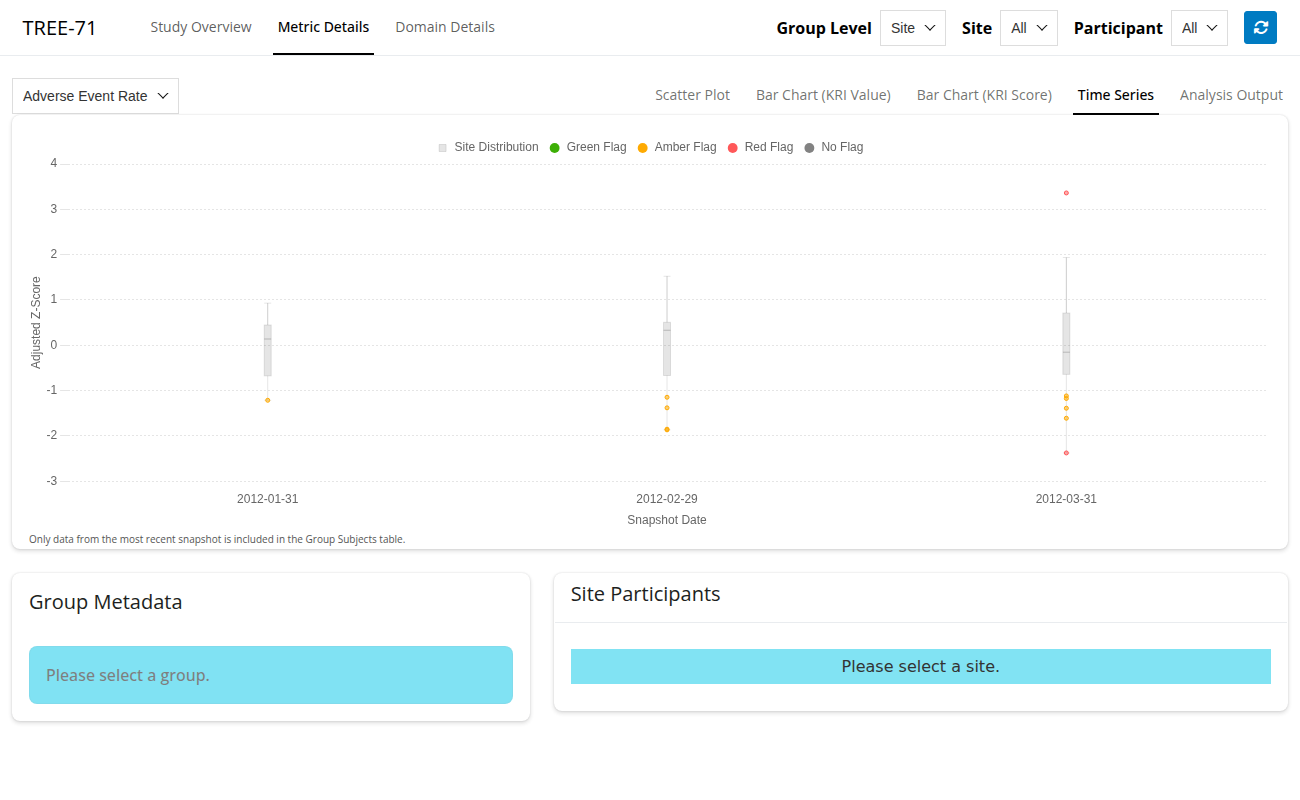Click the 2012-01-31 box plot
Image resolution: width=1300 pixels, height=800 pixels.
(268, 350)
